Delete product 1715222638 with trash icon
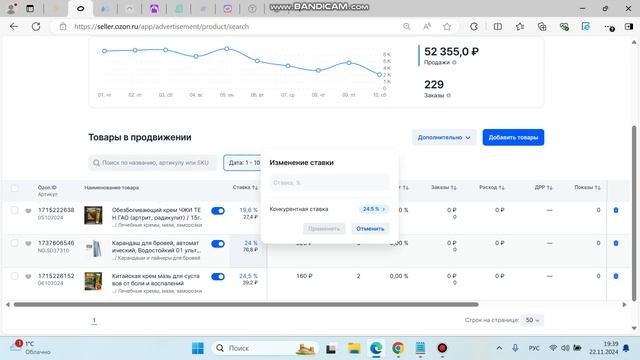Viewport: 640px width, 360px height. point(616,210)
